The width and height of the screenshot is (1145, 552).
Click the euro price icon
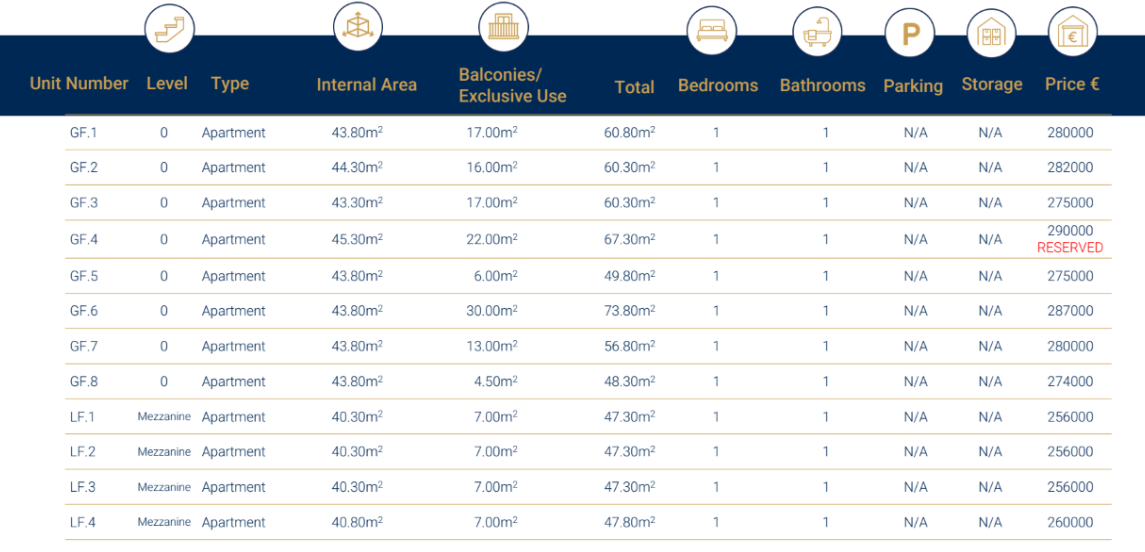point(1072,34)
